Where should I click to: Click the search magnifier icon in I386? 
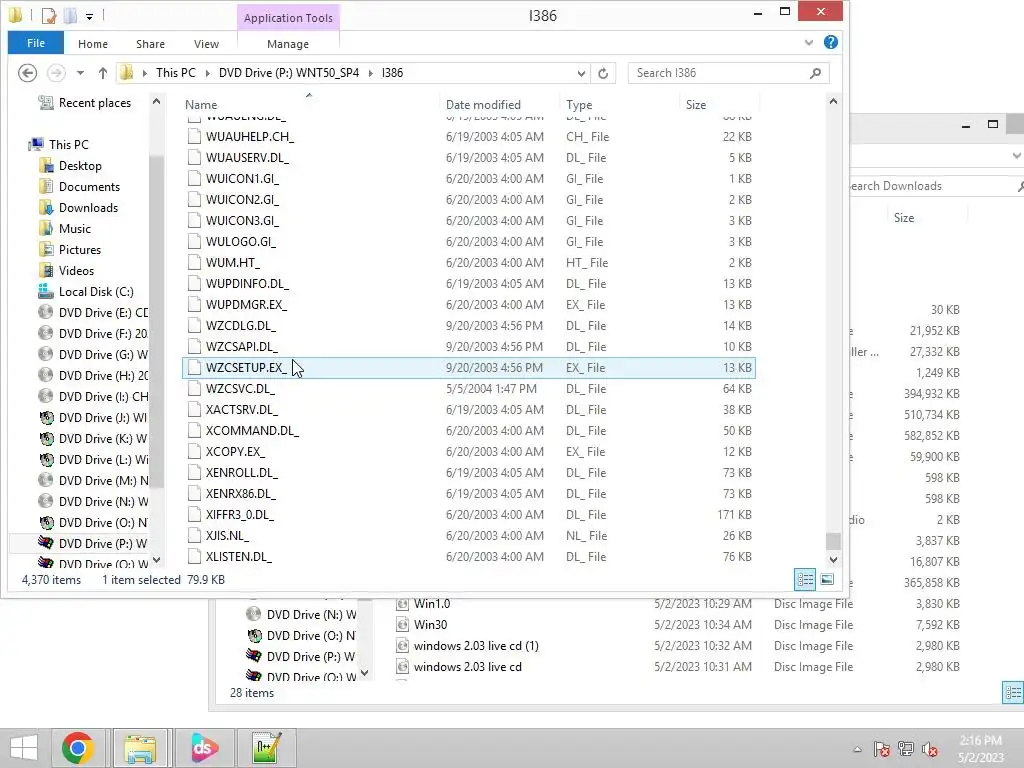click(x=815, y=73)
